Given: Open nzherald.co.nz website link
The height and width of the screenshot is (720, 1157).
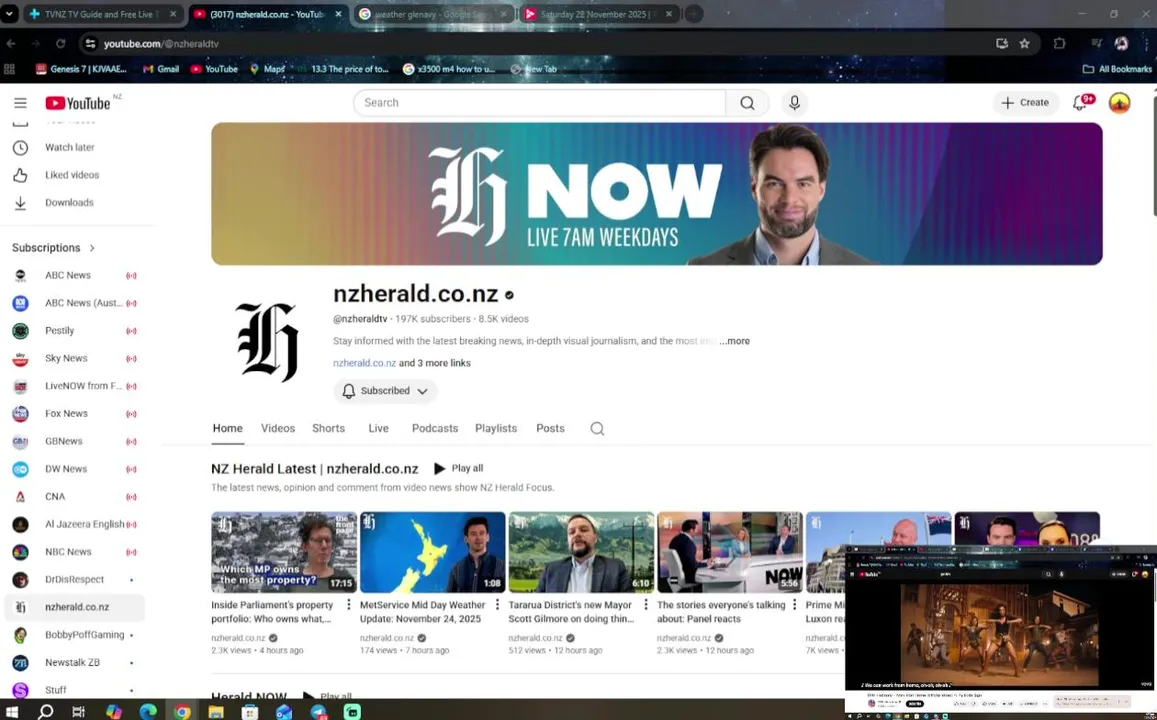Looking at the screenshot, I should tap(365, 363).
